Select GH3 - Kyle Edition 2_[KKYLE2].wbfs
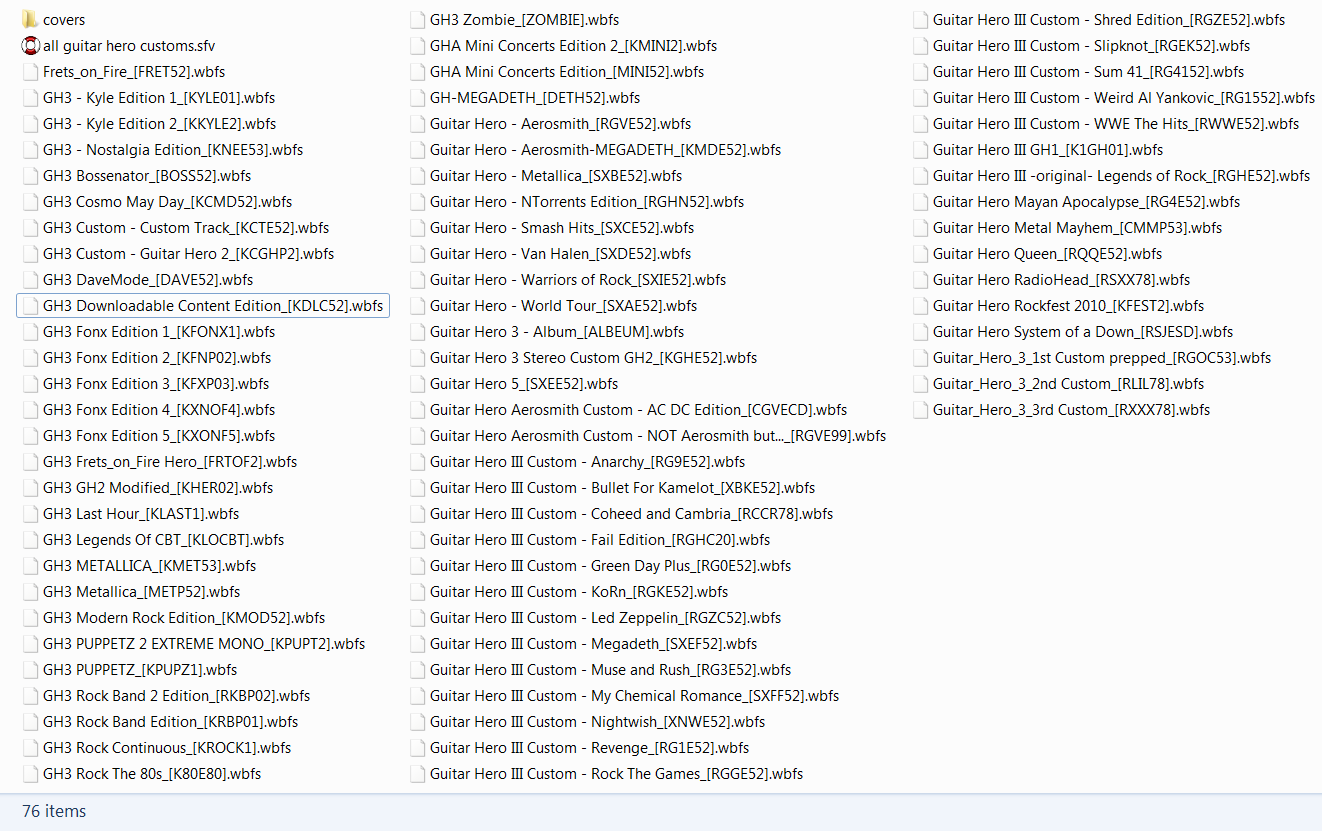1322x831 pixels. point(160,124)
